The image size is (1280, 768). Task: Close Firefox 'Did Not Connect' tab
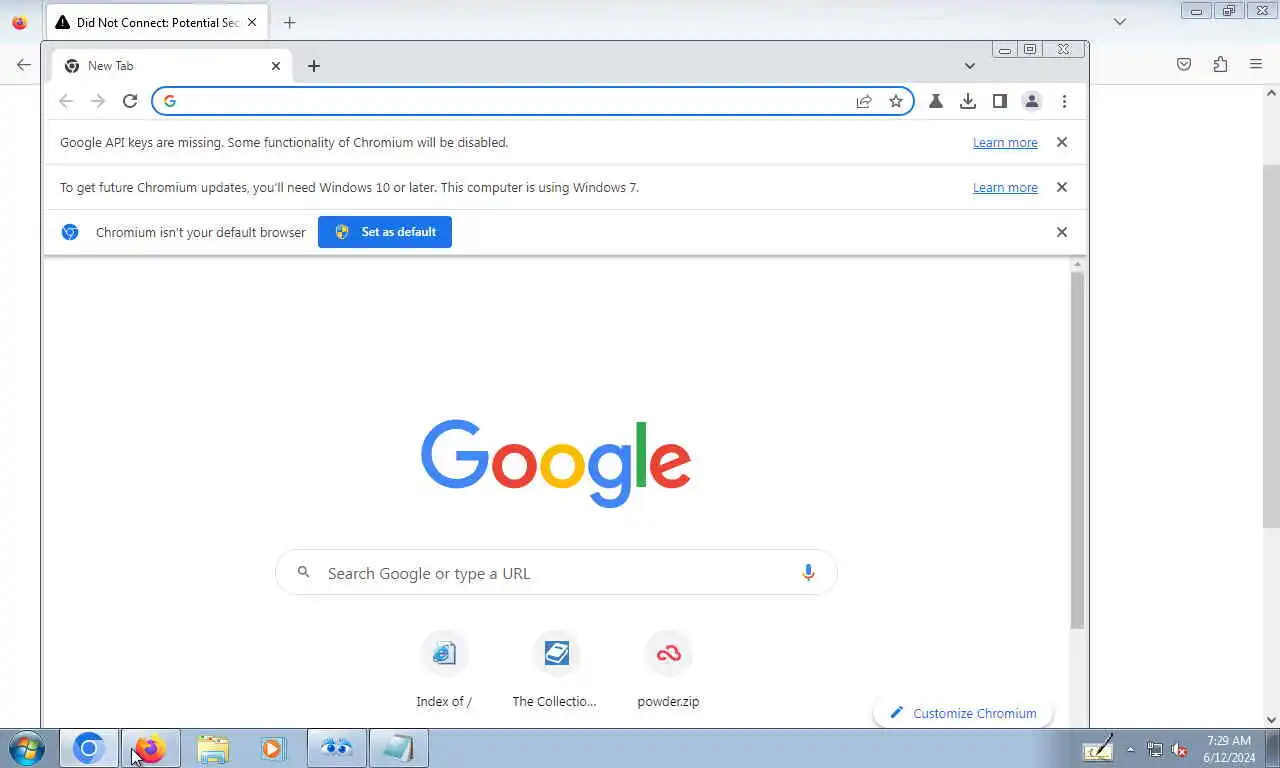pos(252,22)
